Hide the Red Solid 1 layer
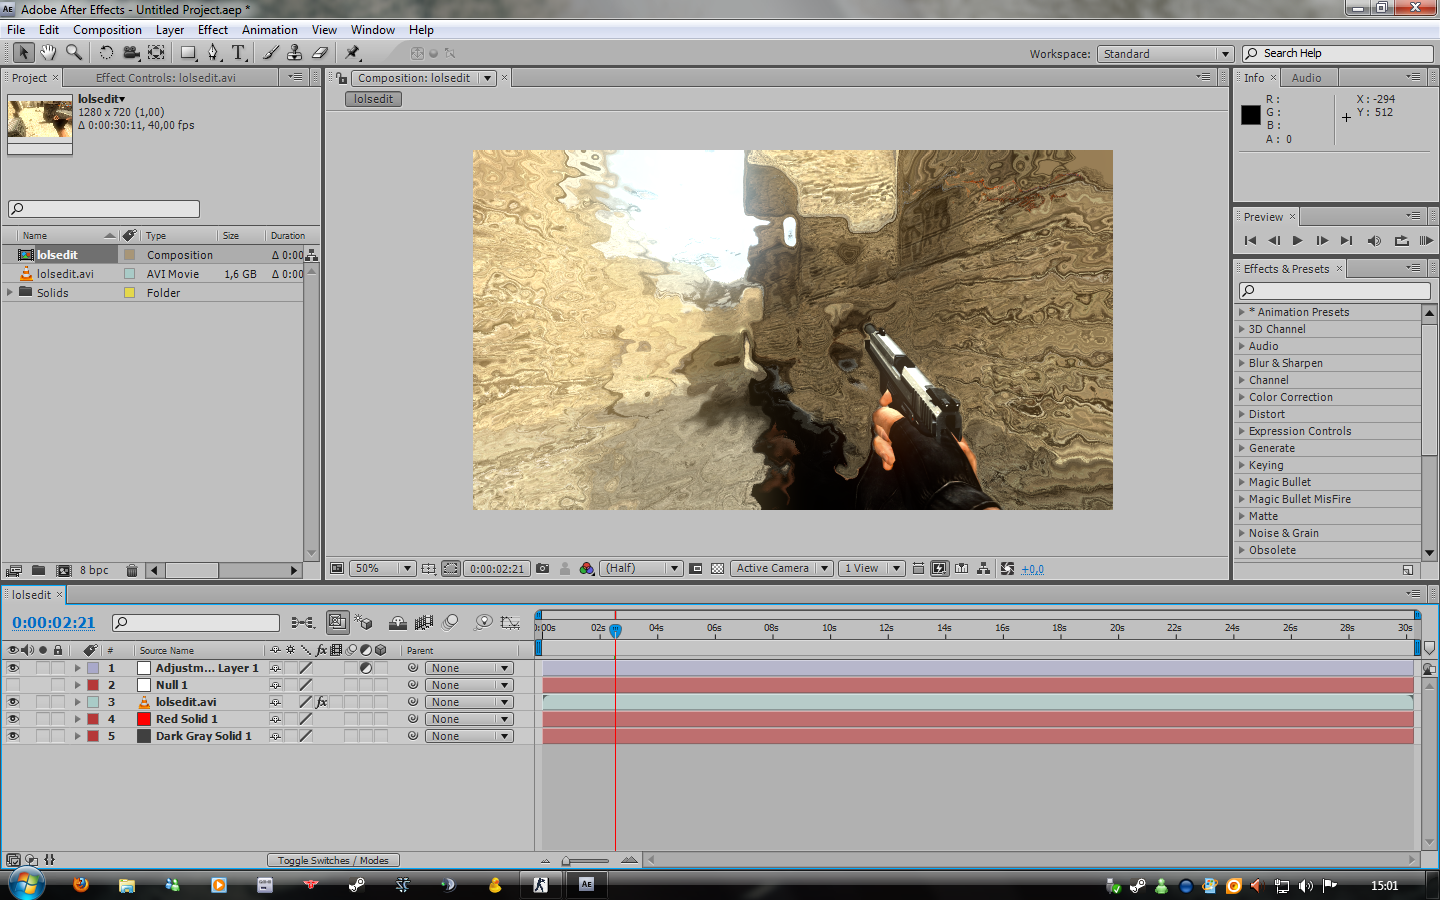Viewport: 1440px width, 900px height. 13,719
